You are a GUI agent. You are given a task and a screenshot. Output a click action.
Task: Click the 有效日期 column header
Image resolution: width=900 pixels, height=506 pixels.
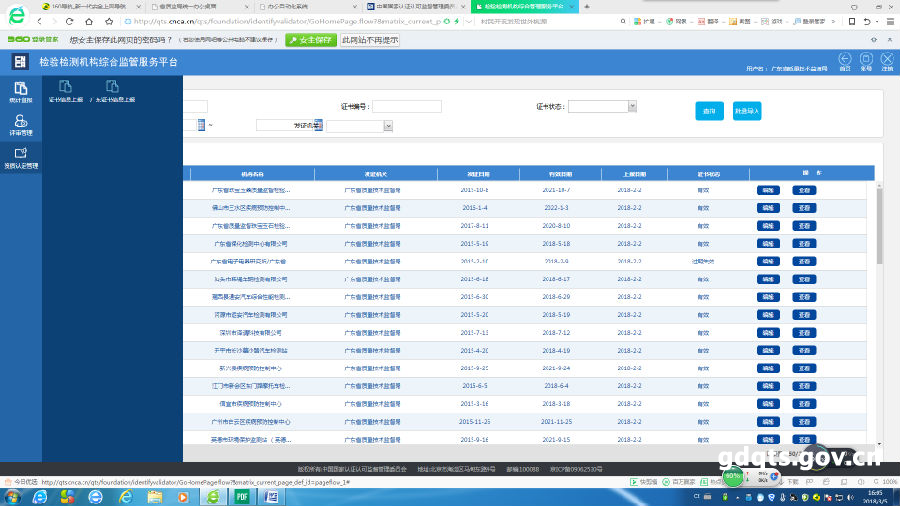560,174
